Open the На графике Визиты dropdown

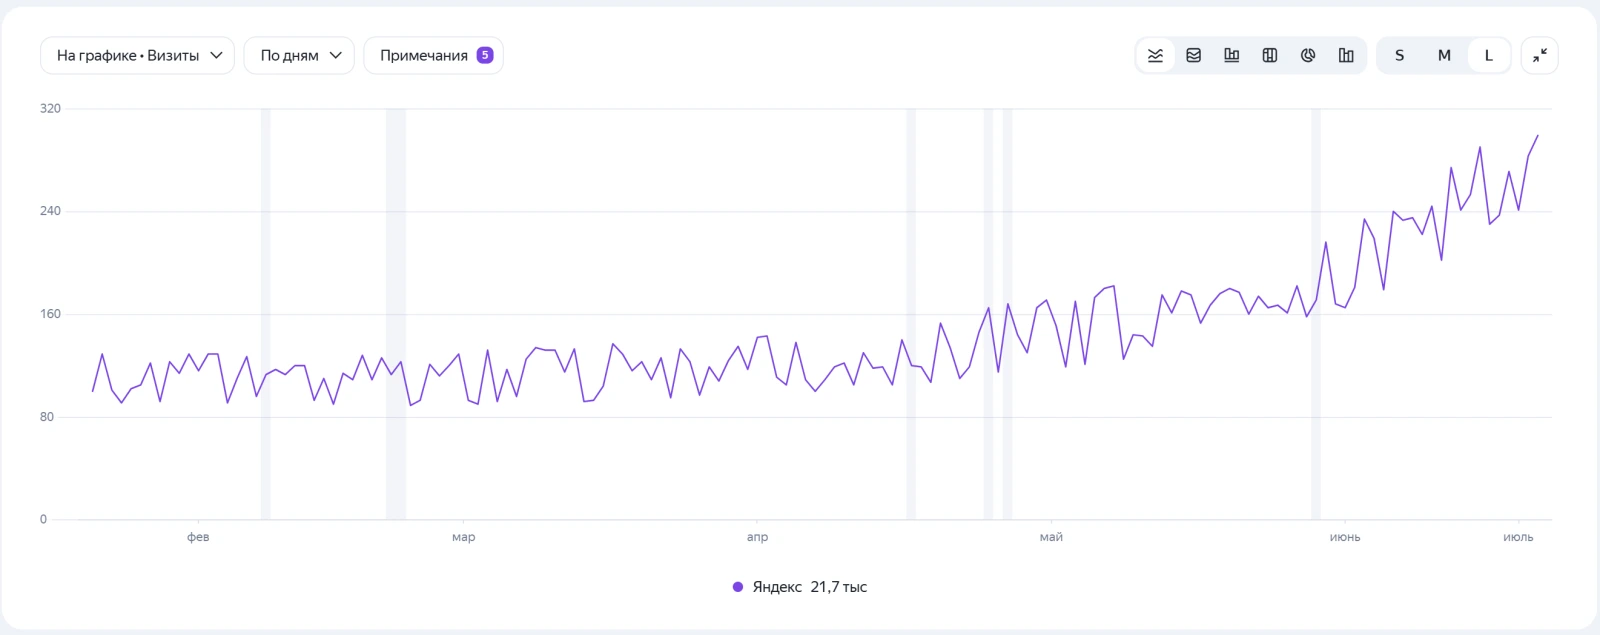click(x=138, y=55)
